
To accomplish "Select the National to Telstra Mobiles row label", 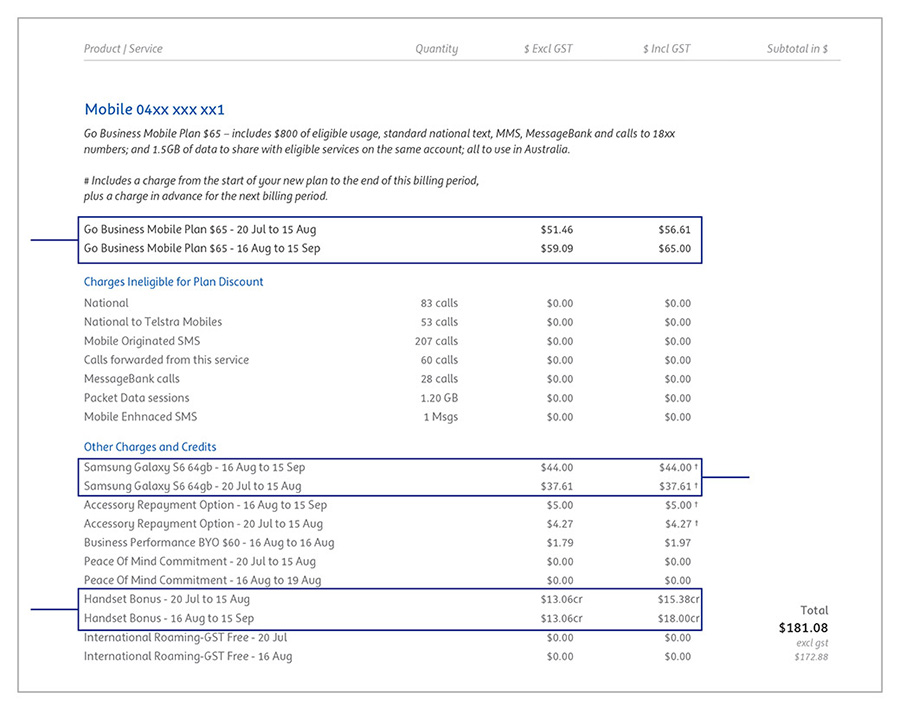I will pyautogui.click(x=153, y=322).
